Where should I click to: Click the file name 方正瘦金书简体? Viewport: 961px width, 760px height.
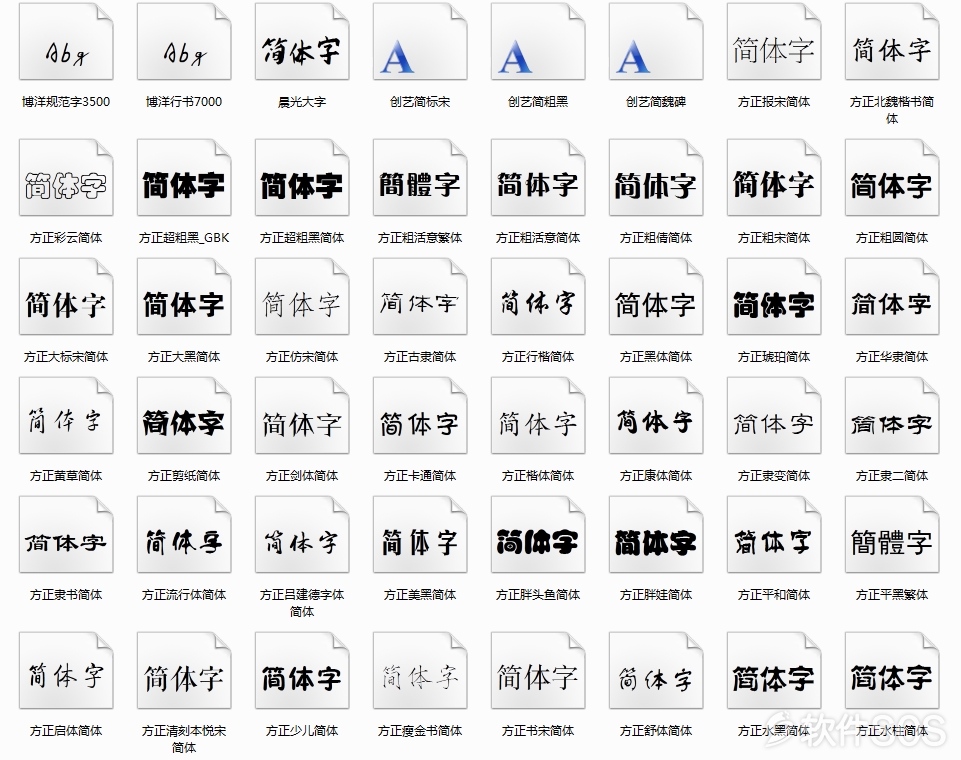[420, 731]
